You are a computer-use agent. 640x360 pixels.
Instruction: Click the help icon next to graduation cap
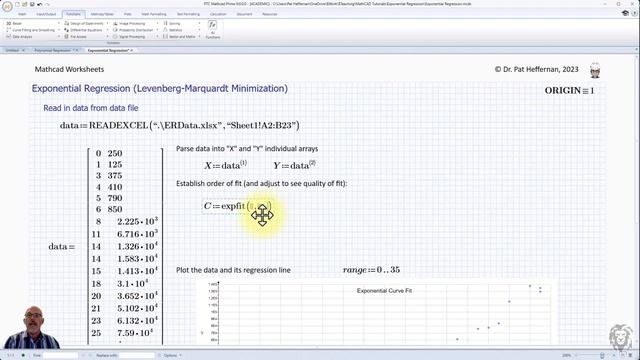click(x=635, y=13)
